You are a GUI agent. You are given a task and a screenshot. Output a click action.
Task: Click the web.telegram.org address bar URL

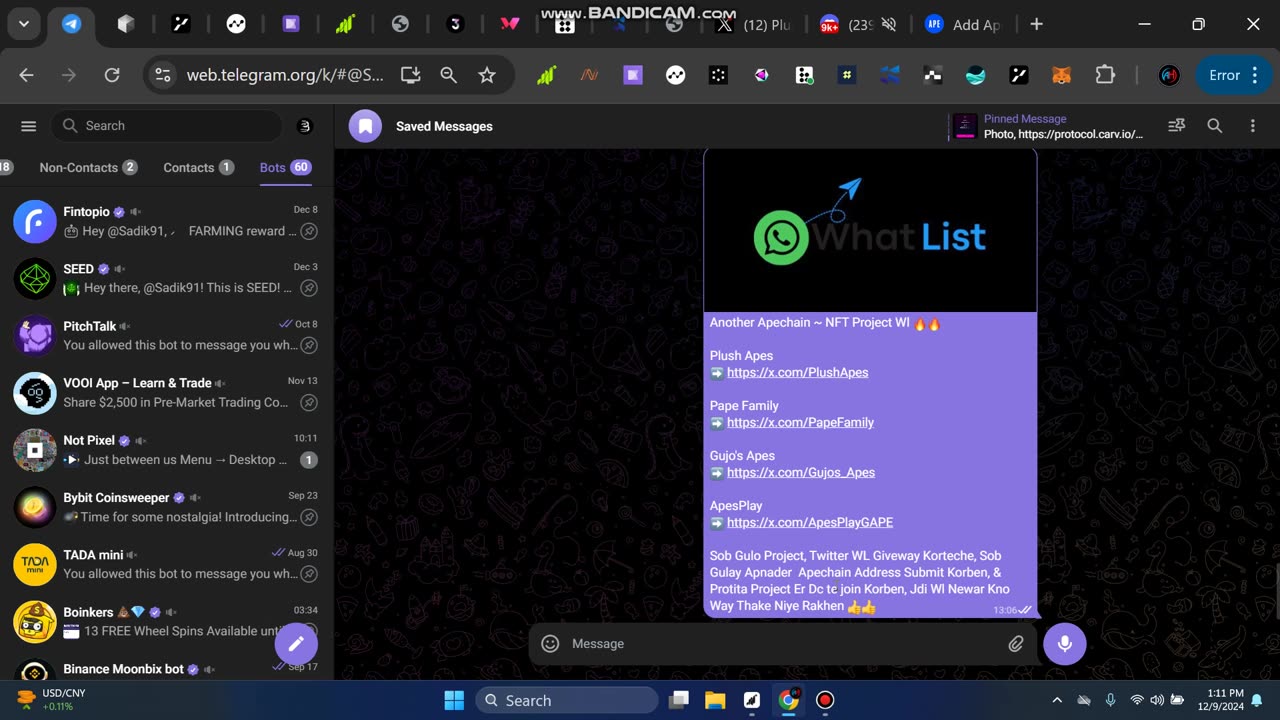pyautogui.click(x=285, y=75)
